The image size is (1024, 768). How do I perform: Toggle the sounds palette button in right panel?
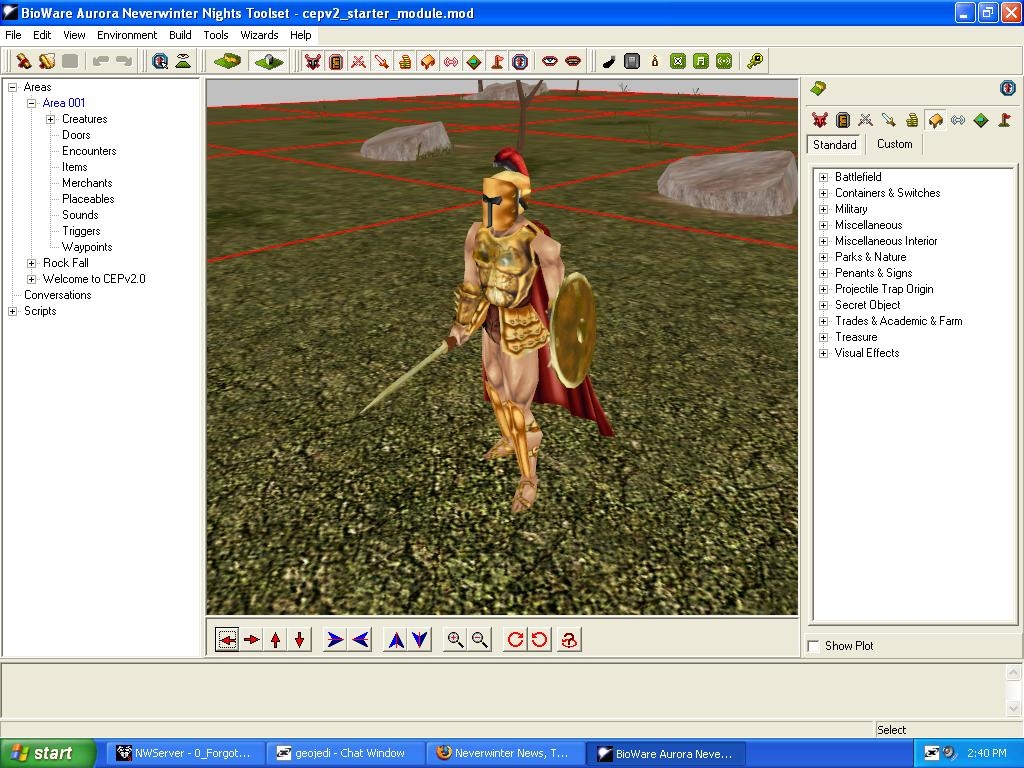pyautogui.click(x=958, y=120)
